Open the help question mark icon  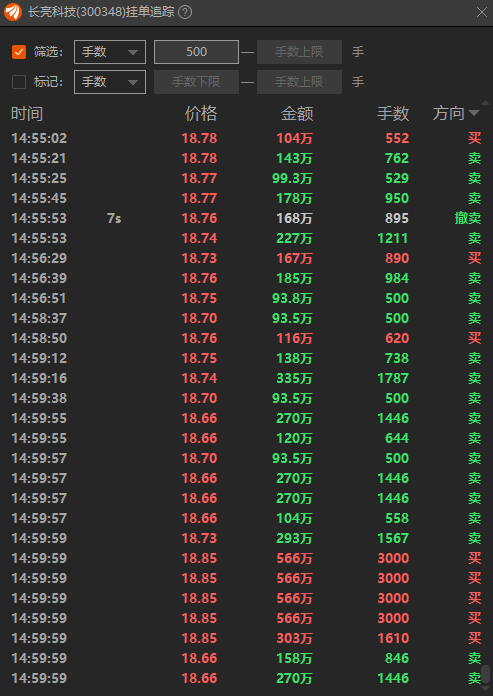pyautogui.click(x=185, y=12)
